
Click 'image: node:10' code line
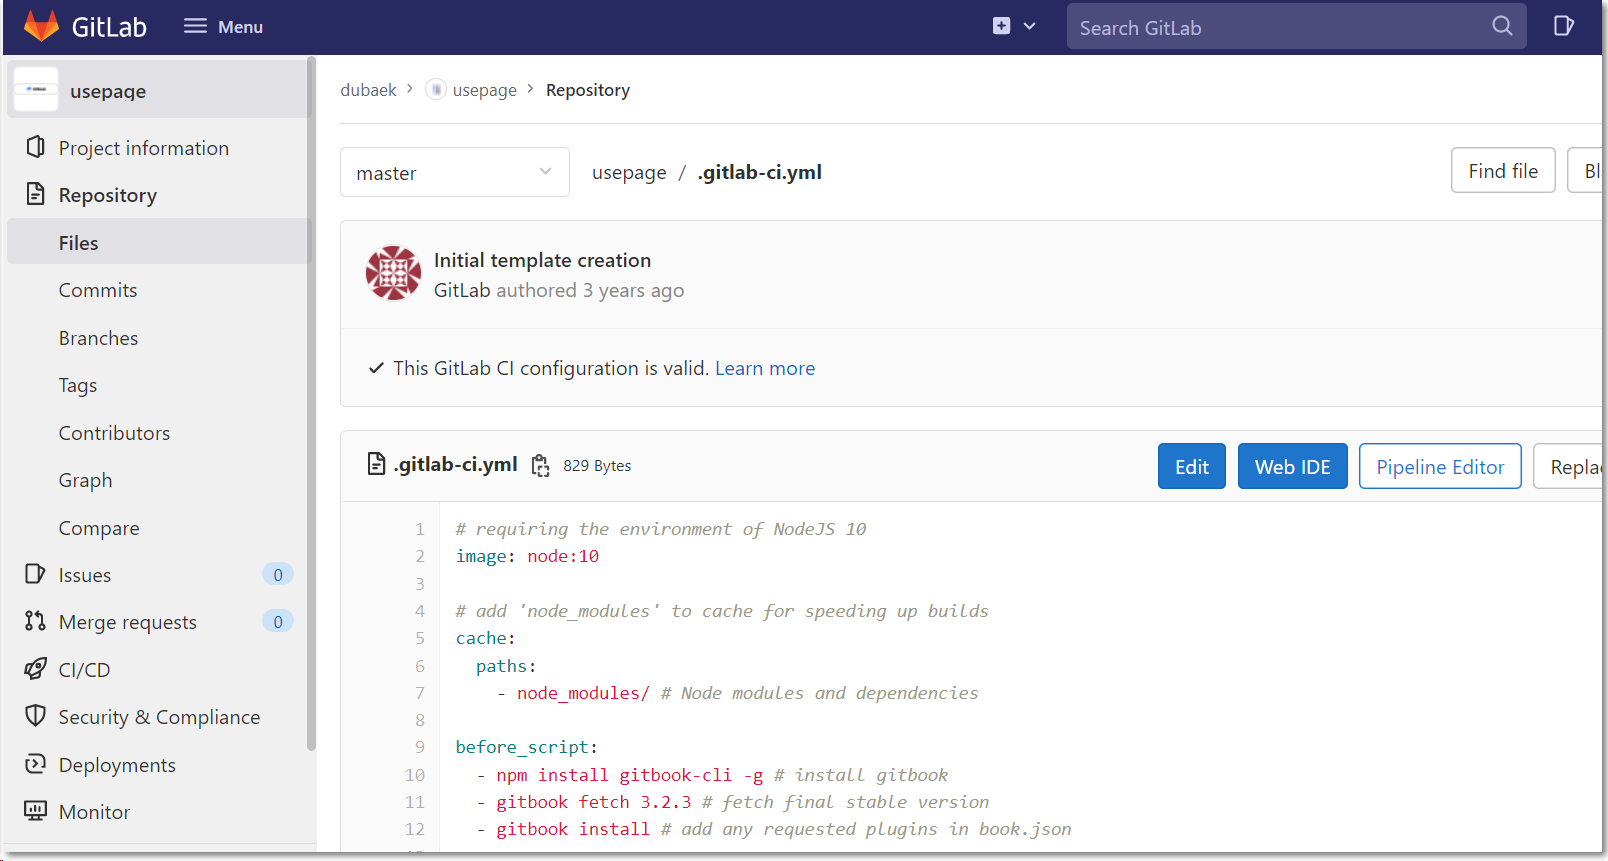[x=527, y=556]
